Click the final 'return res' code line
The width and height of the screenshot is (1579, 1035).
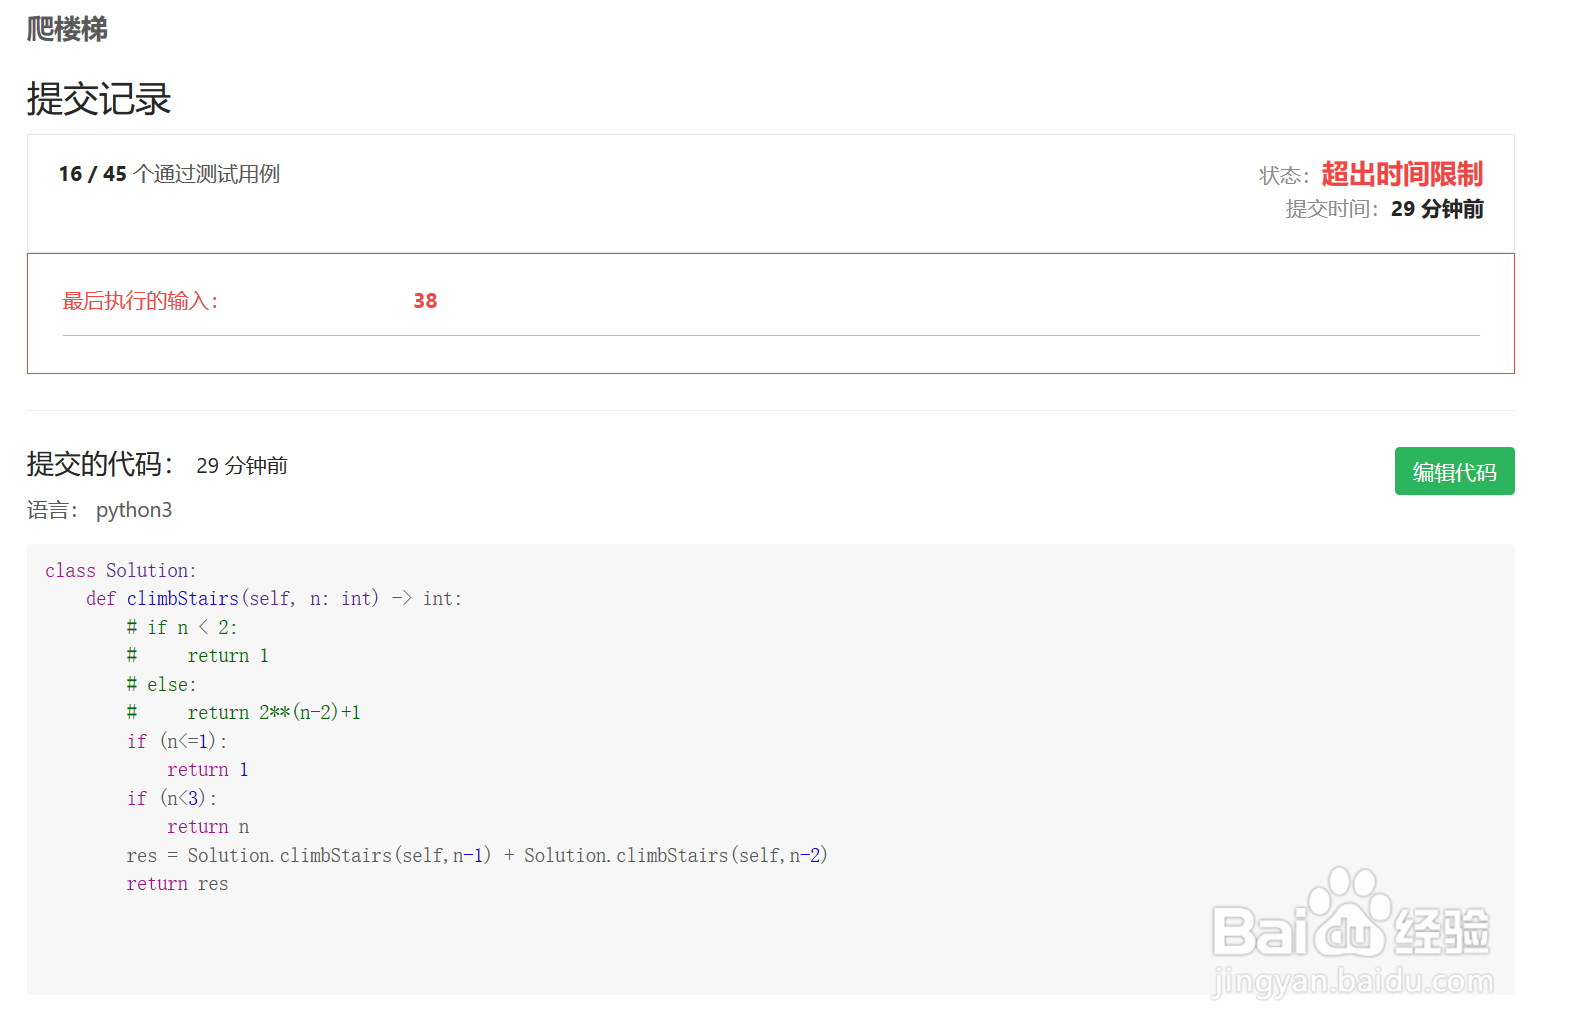177,883
